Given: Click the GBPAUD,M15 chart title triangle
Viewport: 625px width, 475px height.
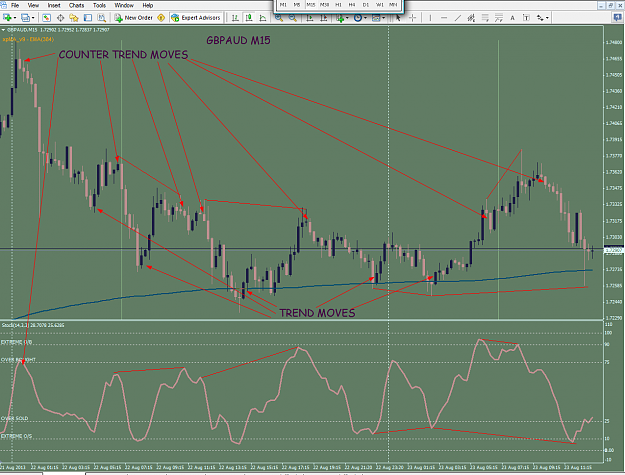Looking at the screenshot, I should click(3, 30).
